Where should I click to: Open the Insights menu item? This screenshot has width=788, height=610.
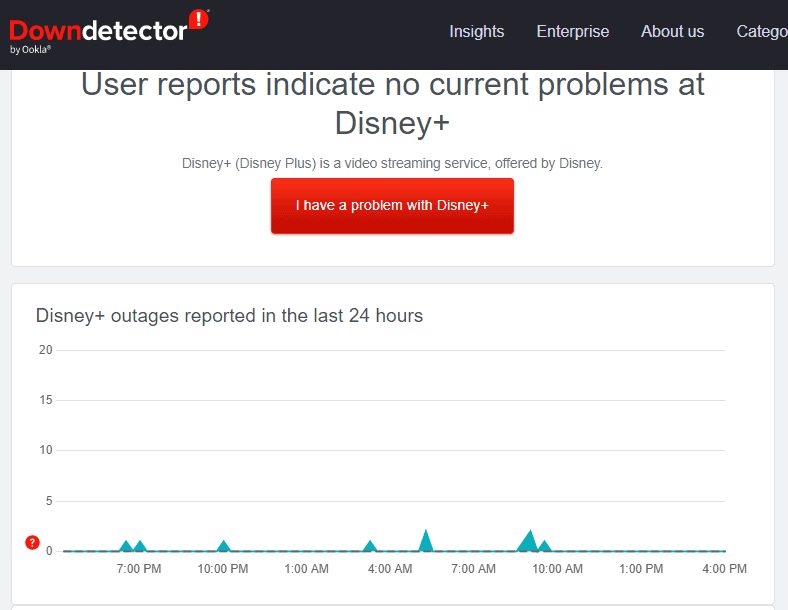(x=476, y=32)
